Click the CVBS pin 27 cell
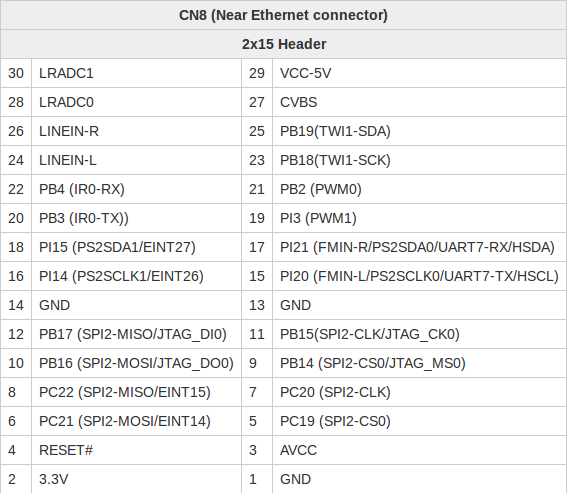 (x=419, y=102)
